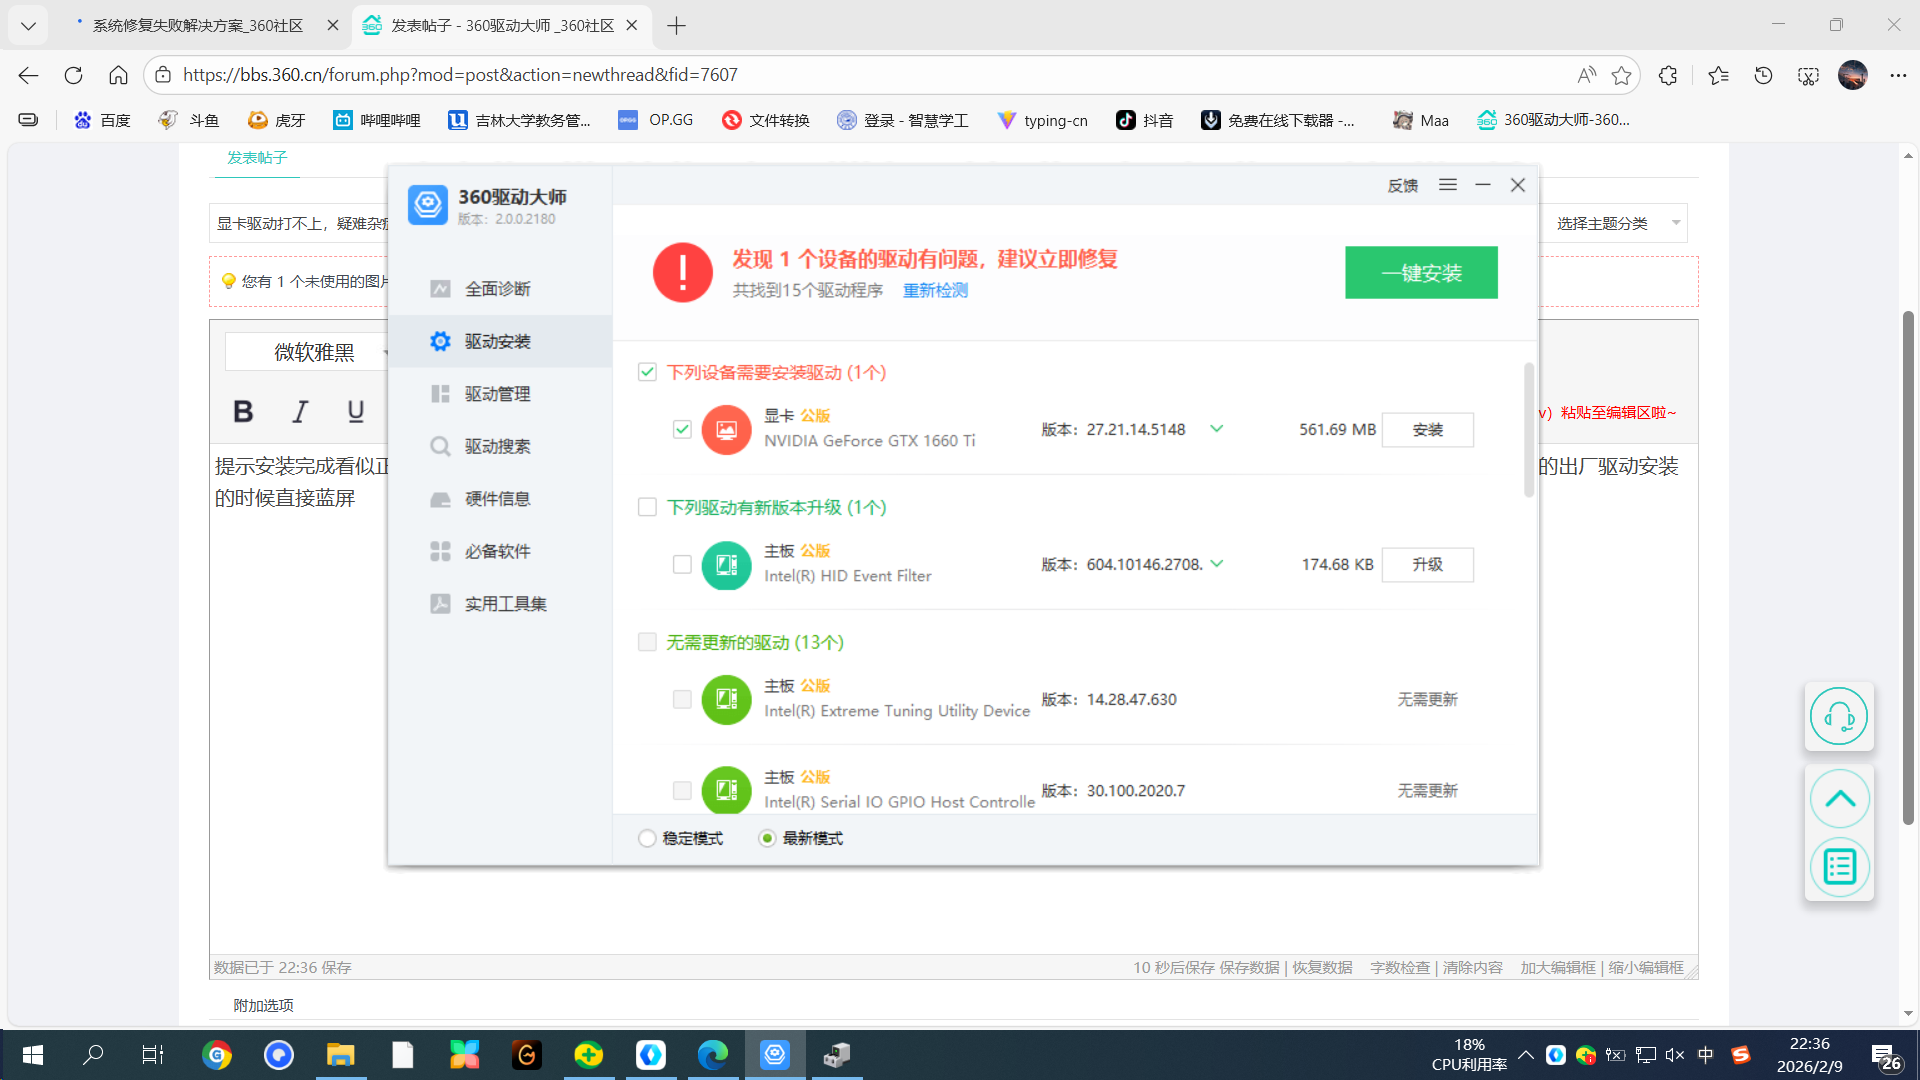Open 360驱动大师 from the taskbar
The height and width of the screenshot is (1080, 1920).
pos(775,1055)
